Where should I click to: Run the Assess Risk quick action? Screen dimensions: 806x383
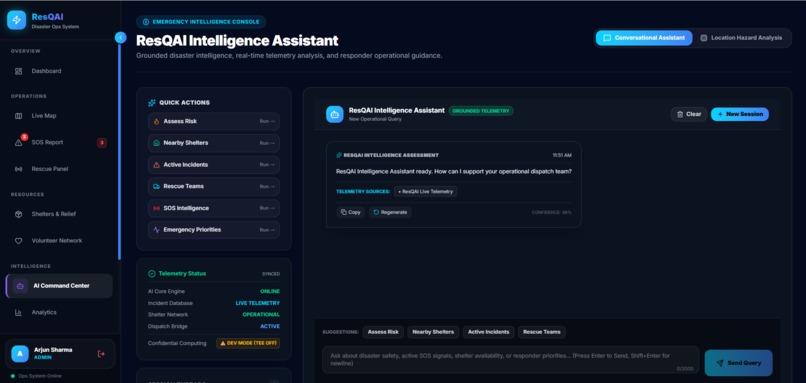(214, 121)
